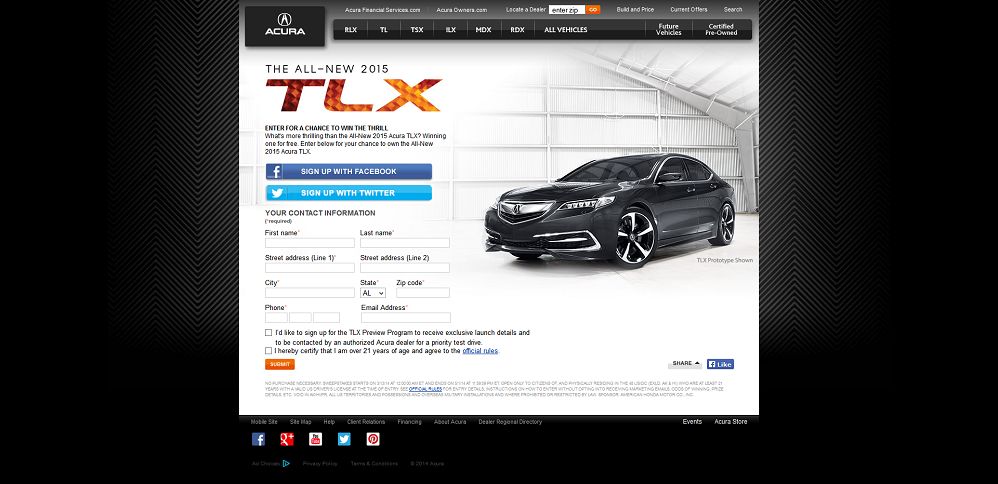Screen dimensions: 998x484
Task: Click the Facebook Like button
Action: coord(720,364)
